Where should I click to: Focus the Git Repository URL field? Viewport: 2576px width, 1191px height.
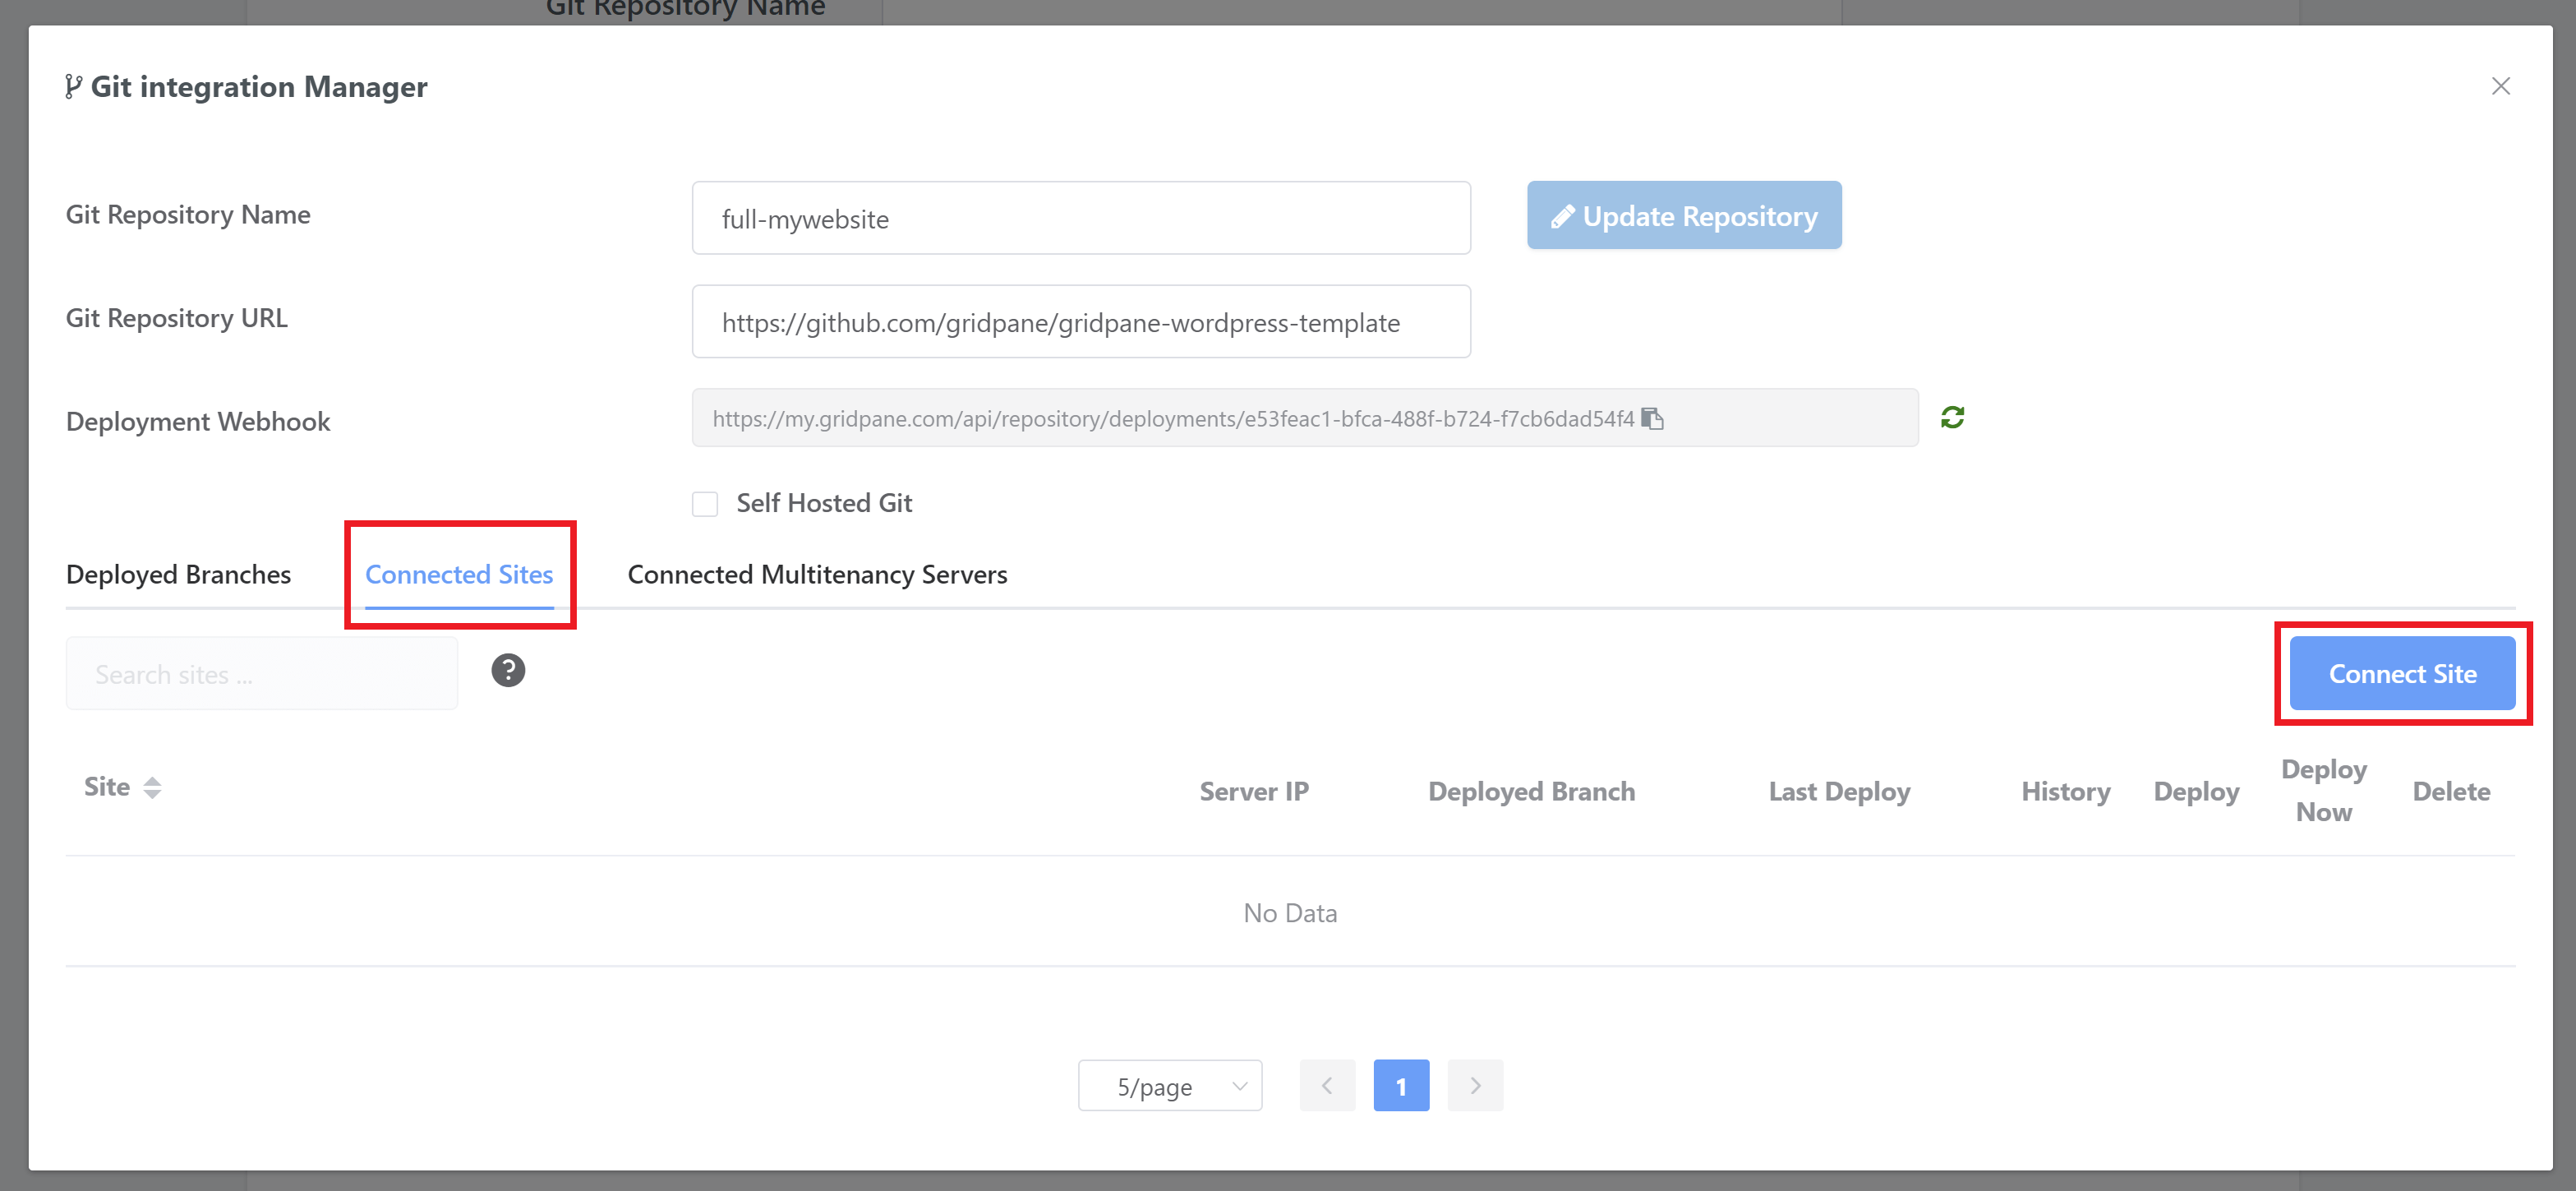(x=1080, y=322)
